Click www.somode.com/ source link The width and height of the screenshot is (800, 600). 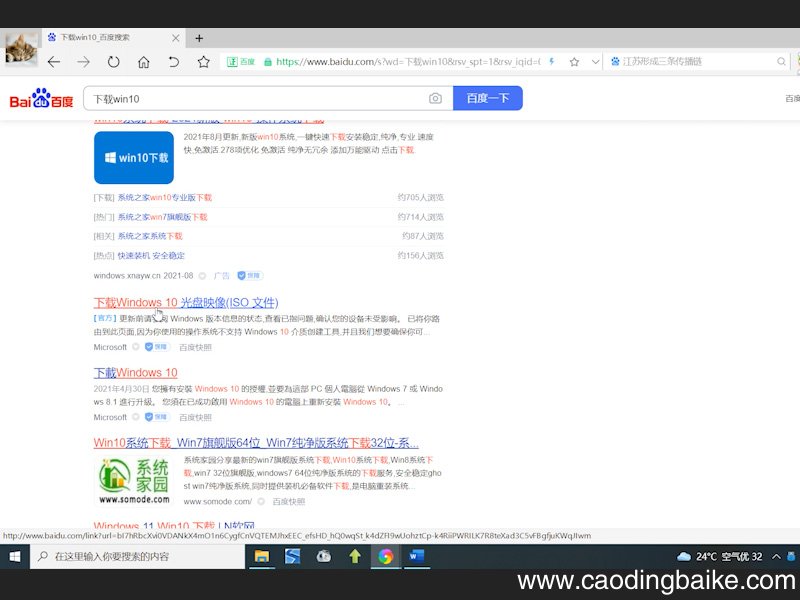pyautogui.click(x=218, y=502)
